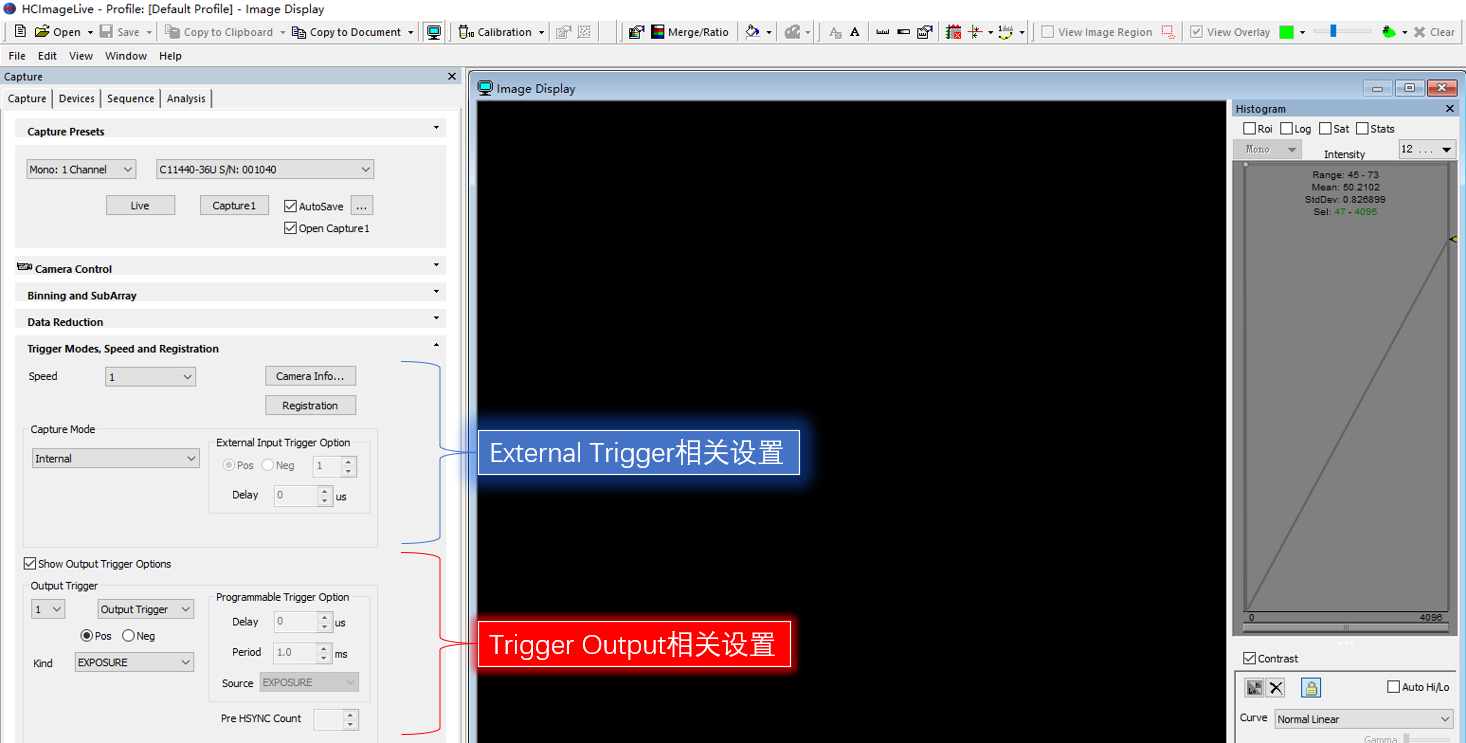Open the Window menu
1466x743 pixels.
[126, 56]
